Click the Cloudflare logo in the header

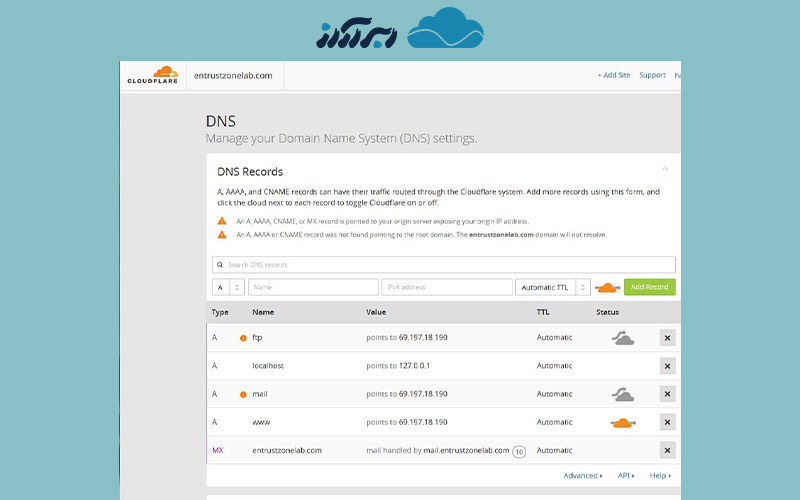pyautogui.click(x=152, y=75)
